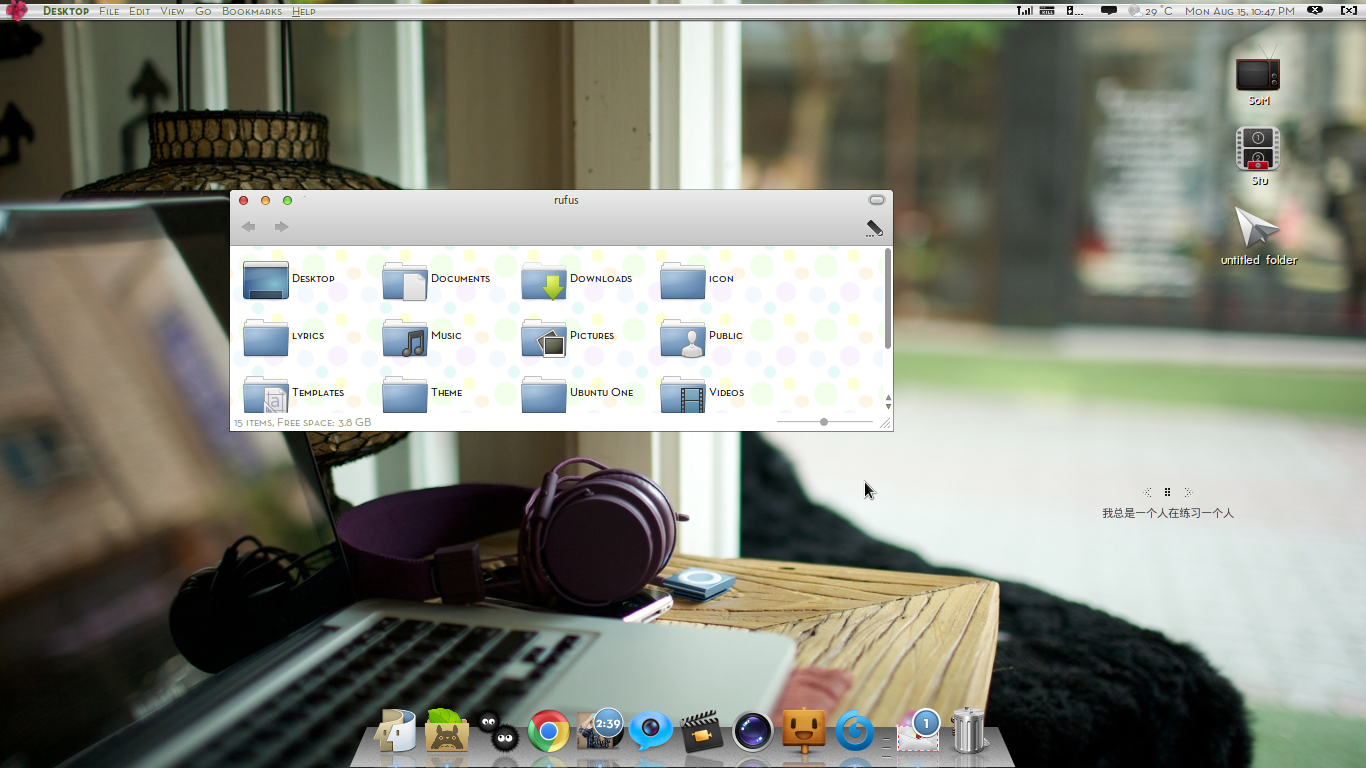This screenshot has width=1366, height=768.
Task: Click the scroll down arrow at scrollbar bottom
Action: (x=888, y=407)
